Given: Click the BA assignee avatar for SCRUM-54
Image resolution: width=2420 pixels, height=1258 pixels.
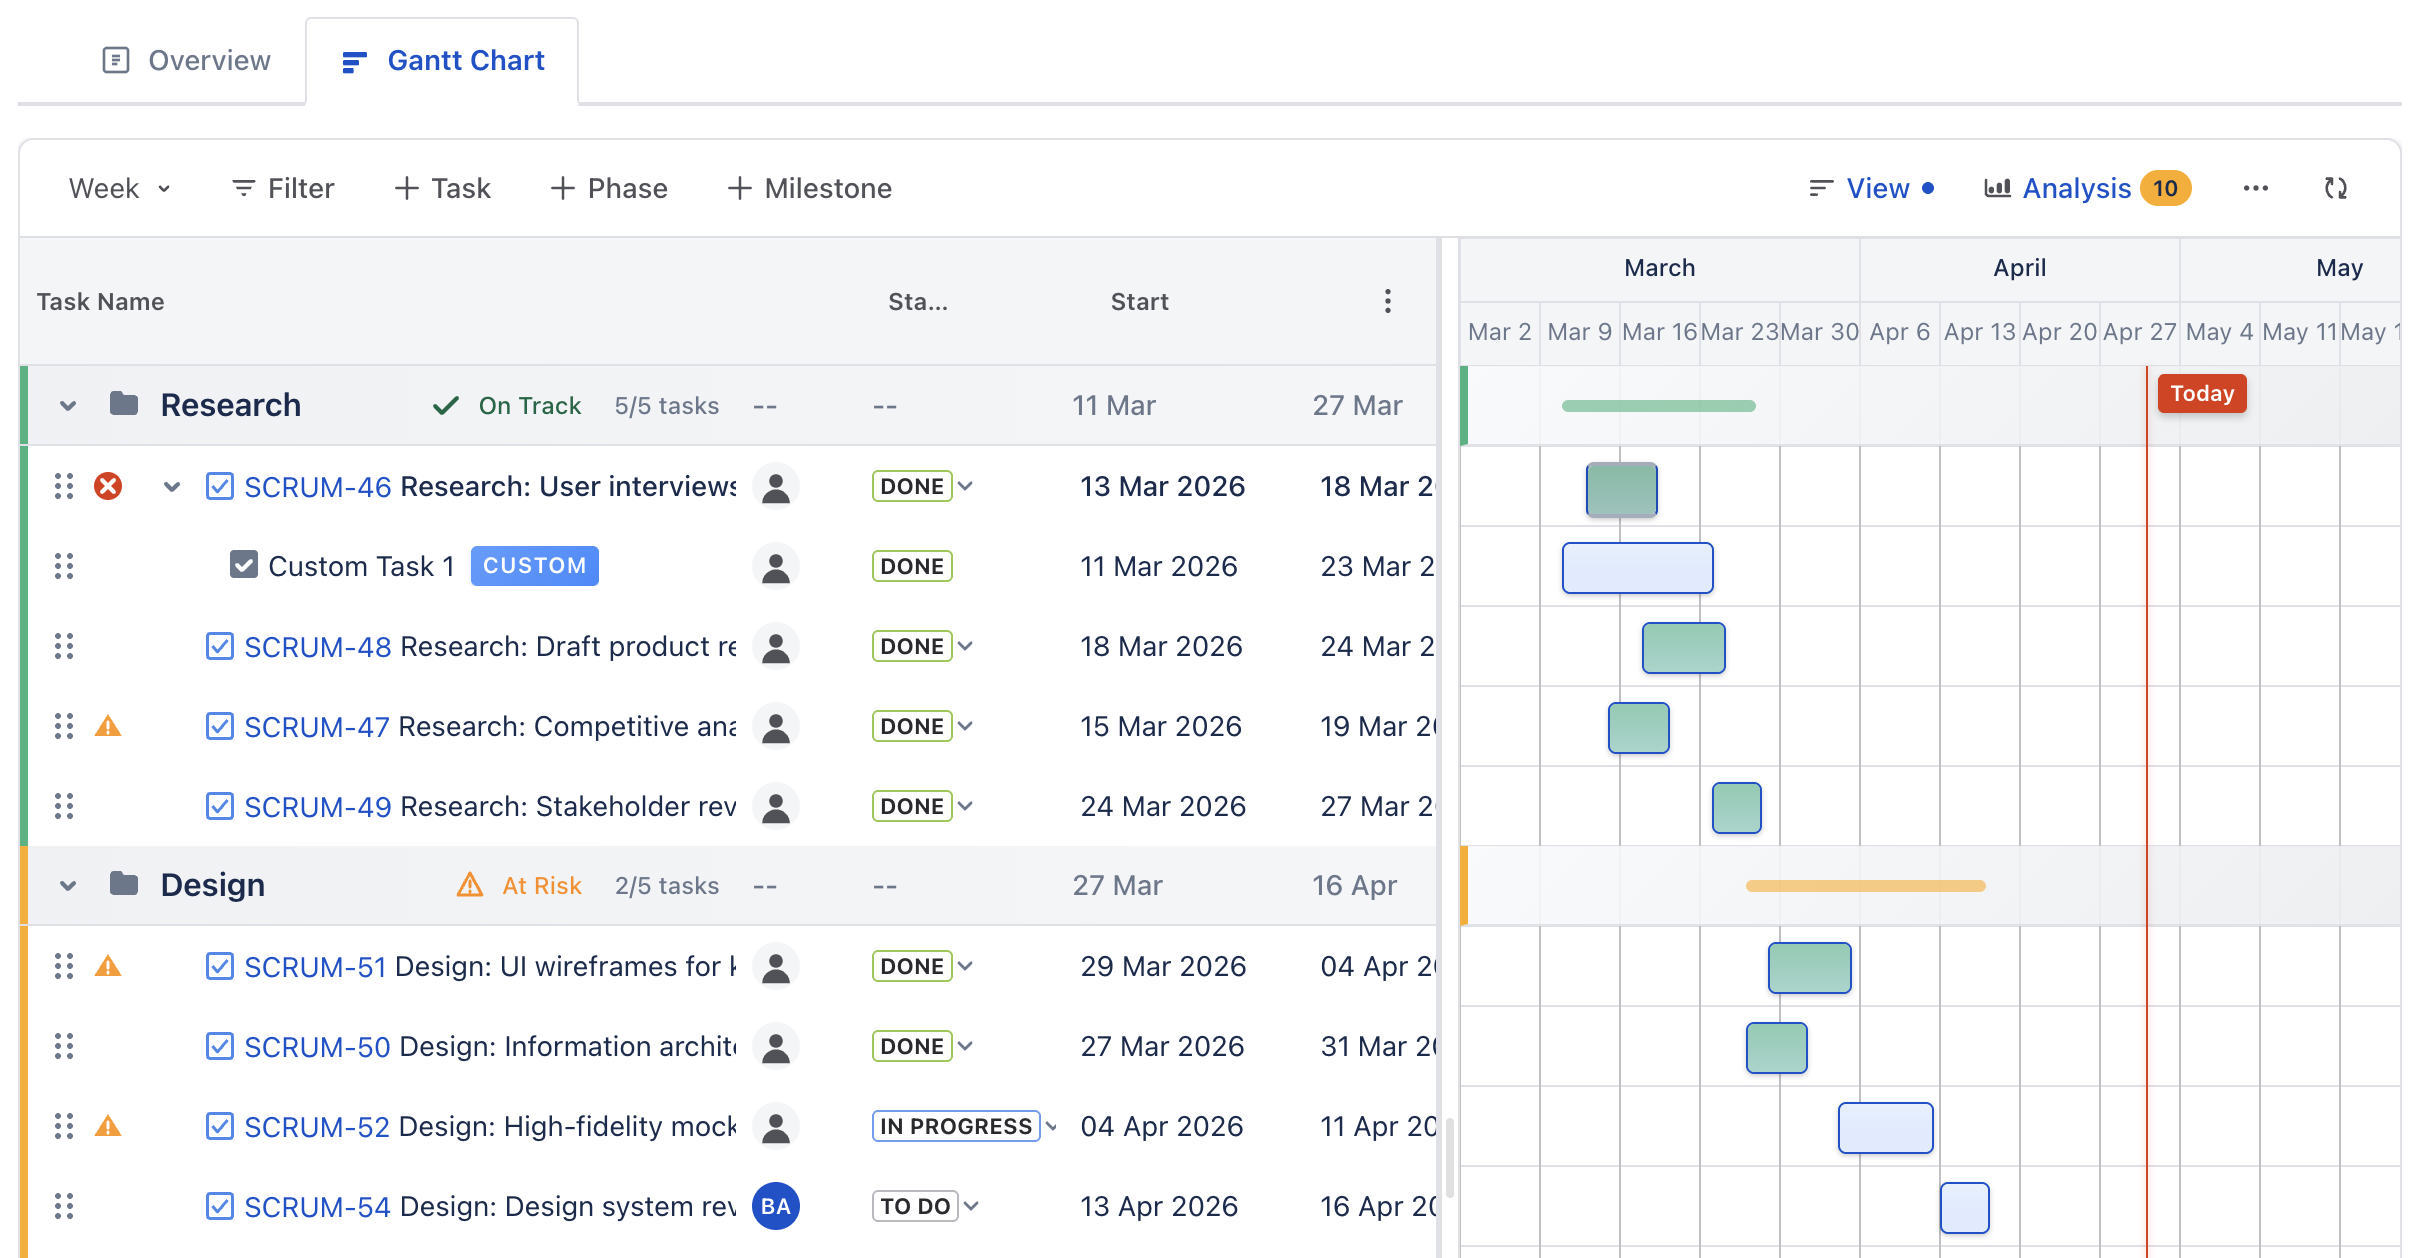Looking at the screenshot, I should tap(776, 1206).
